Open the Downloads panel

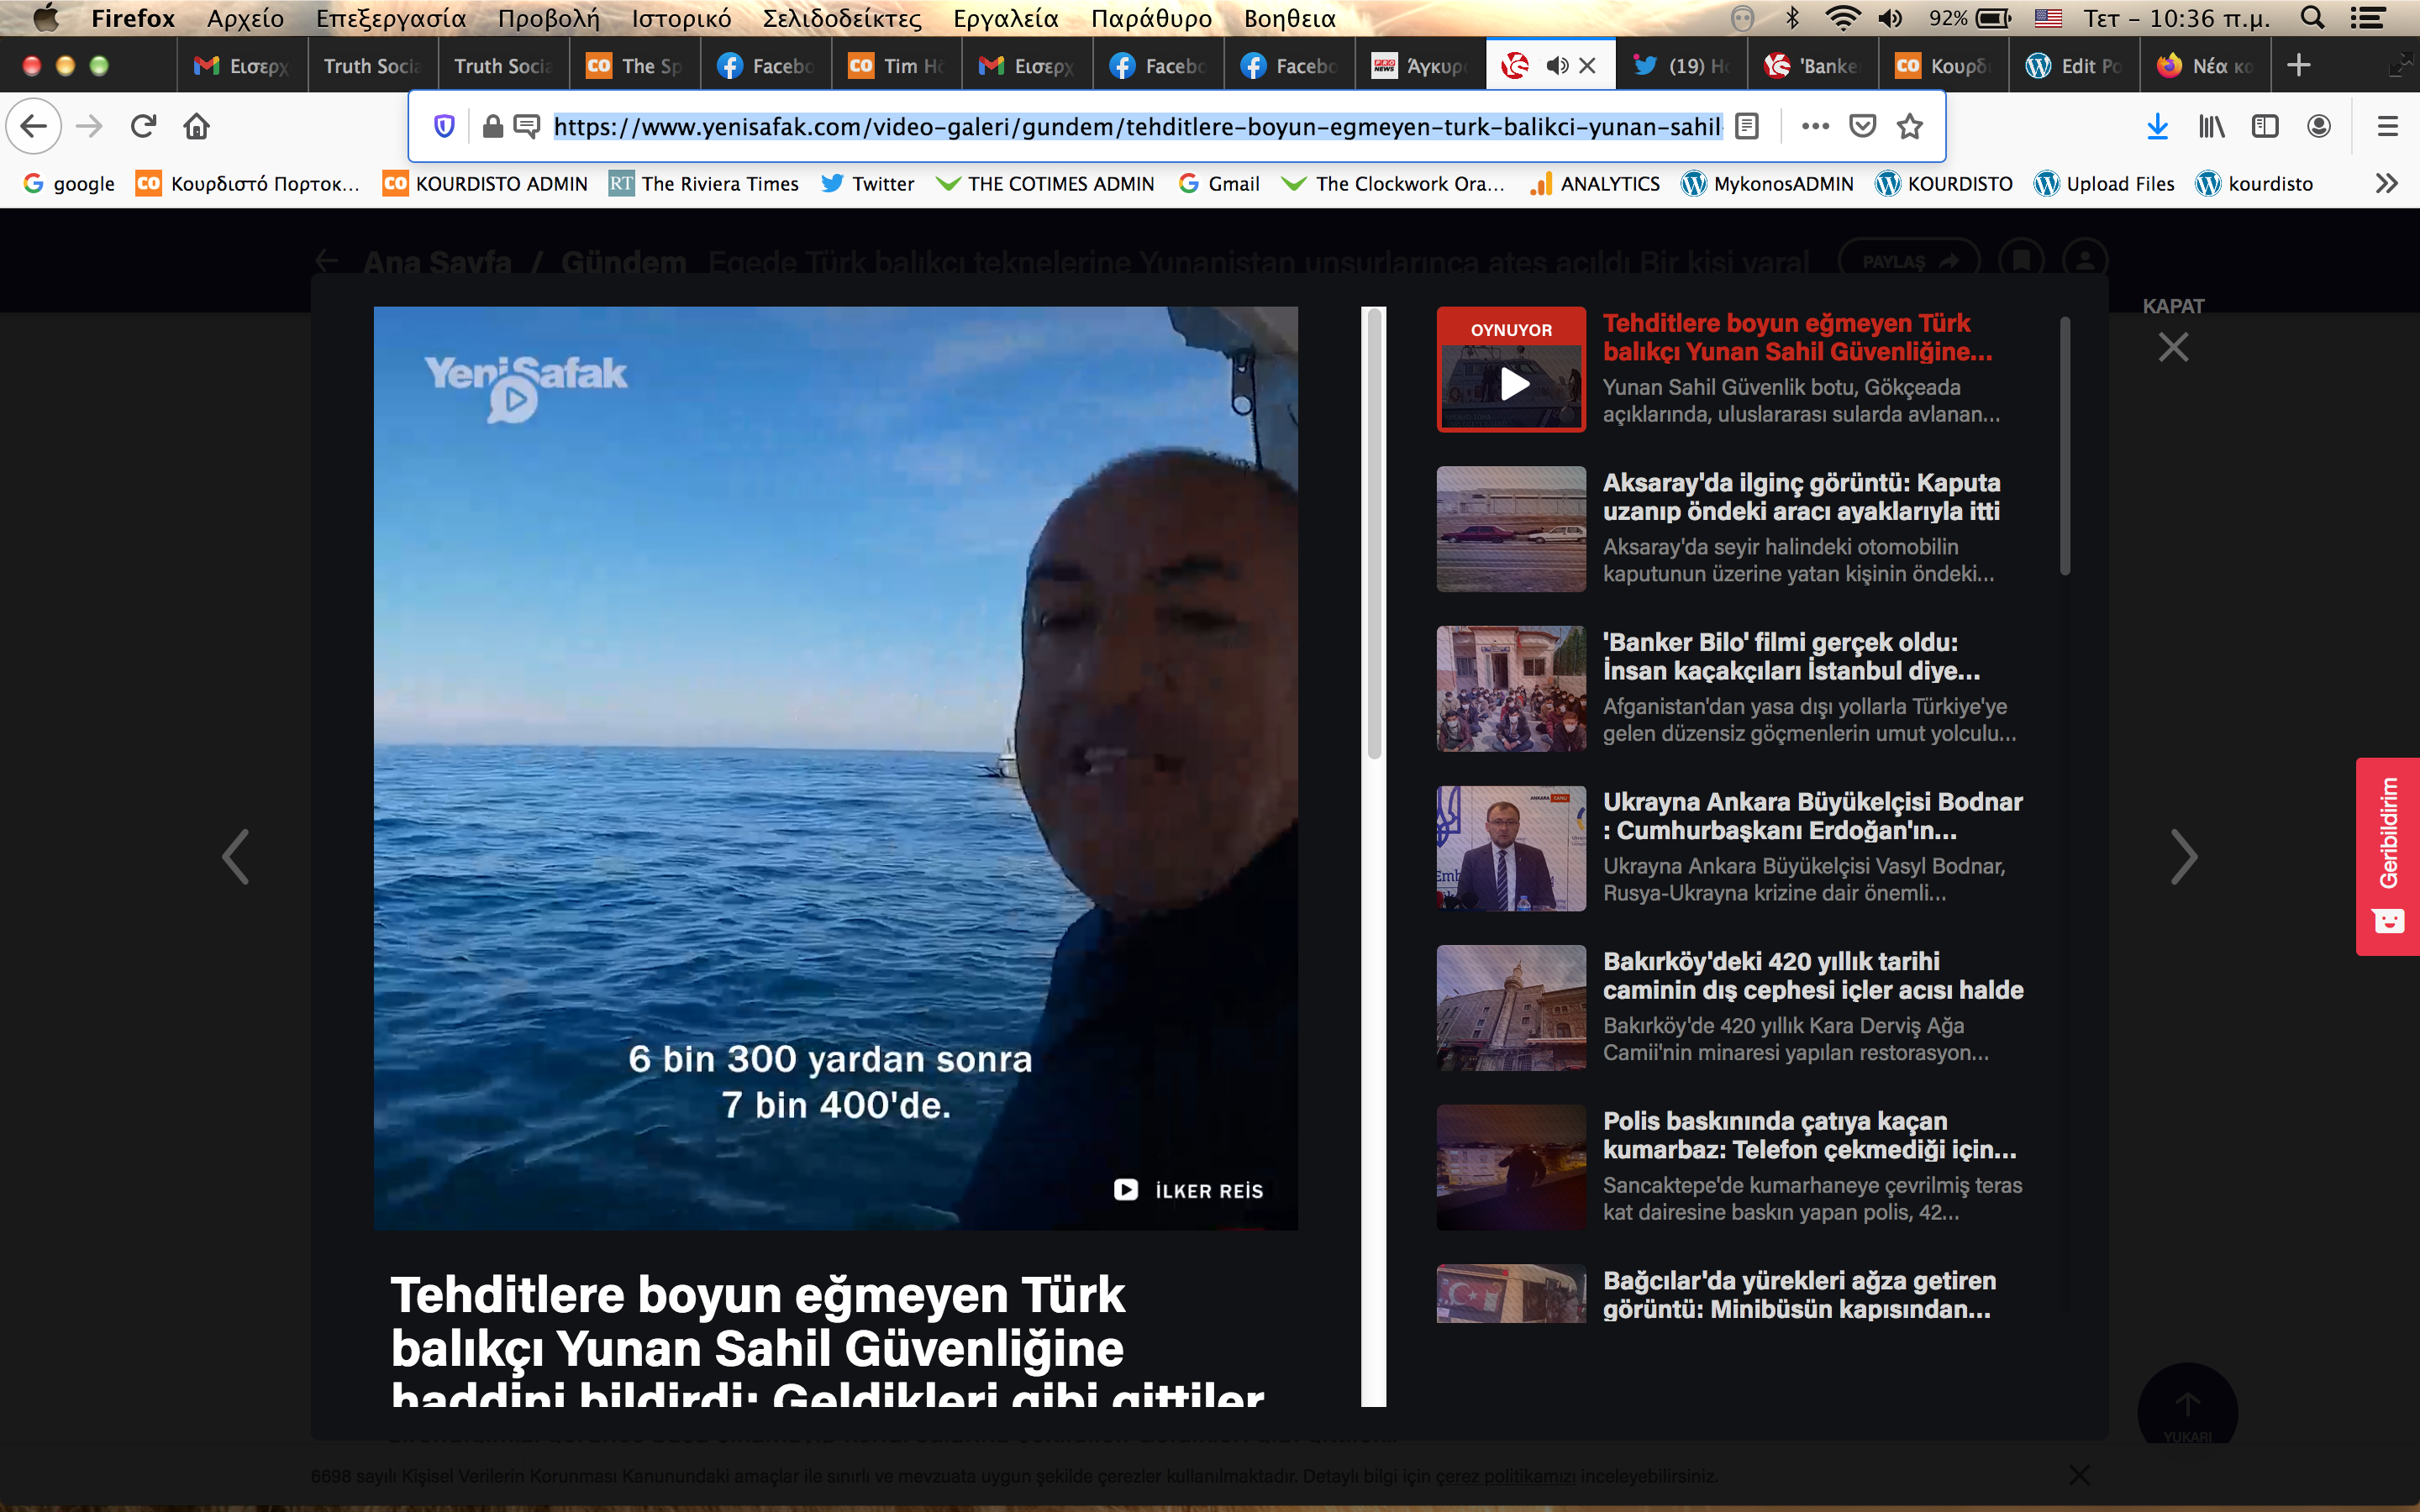[2157, 126]
